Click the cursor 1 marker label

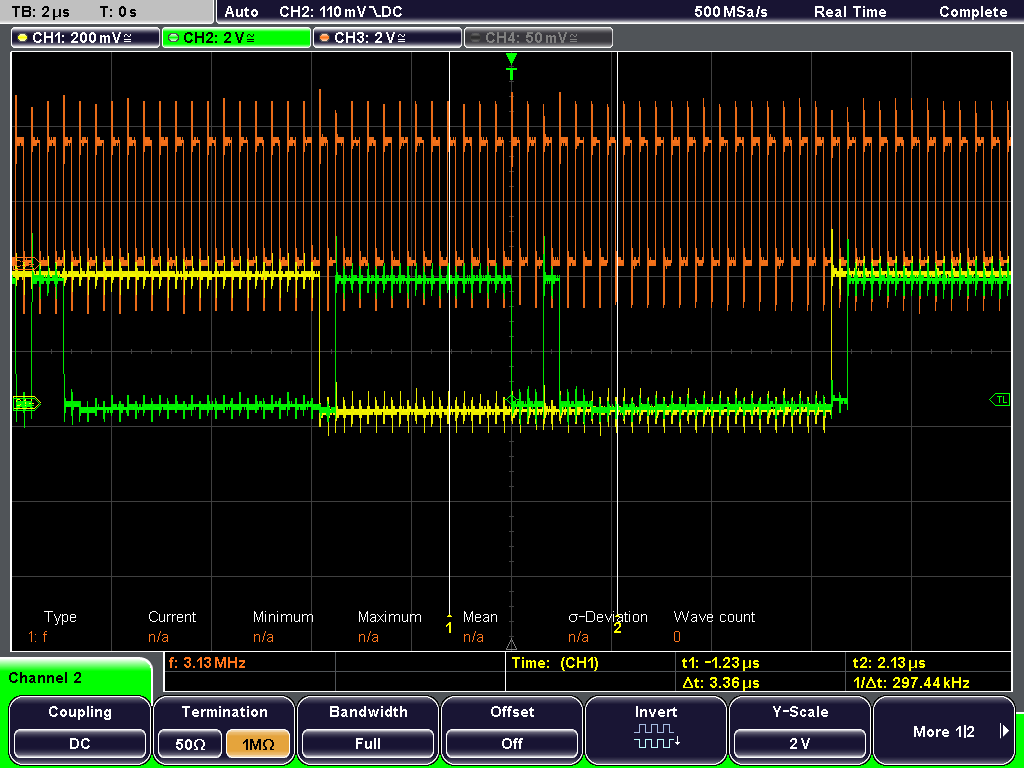click(x=449, y=628)
